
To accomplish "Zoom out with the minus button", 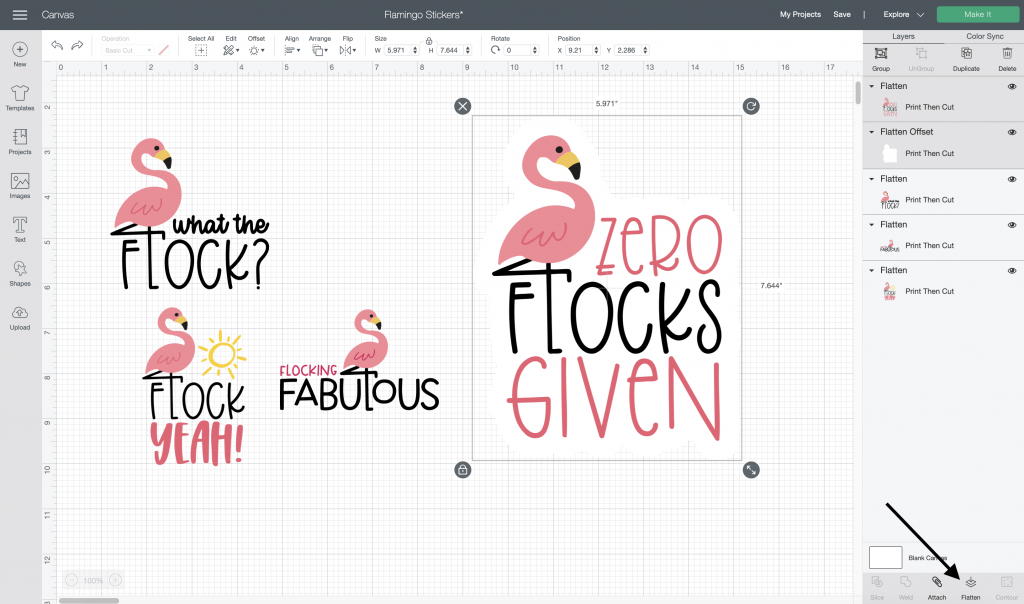I will pos(72,580).
